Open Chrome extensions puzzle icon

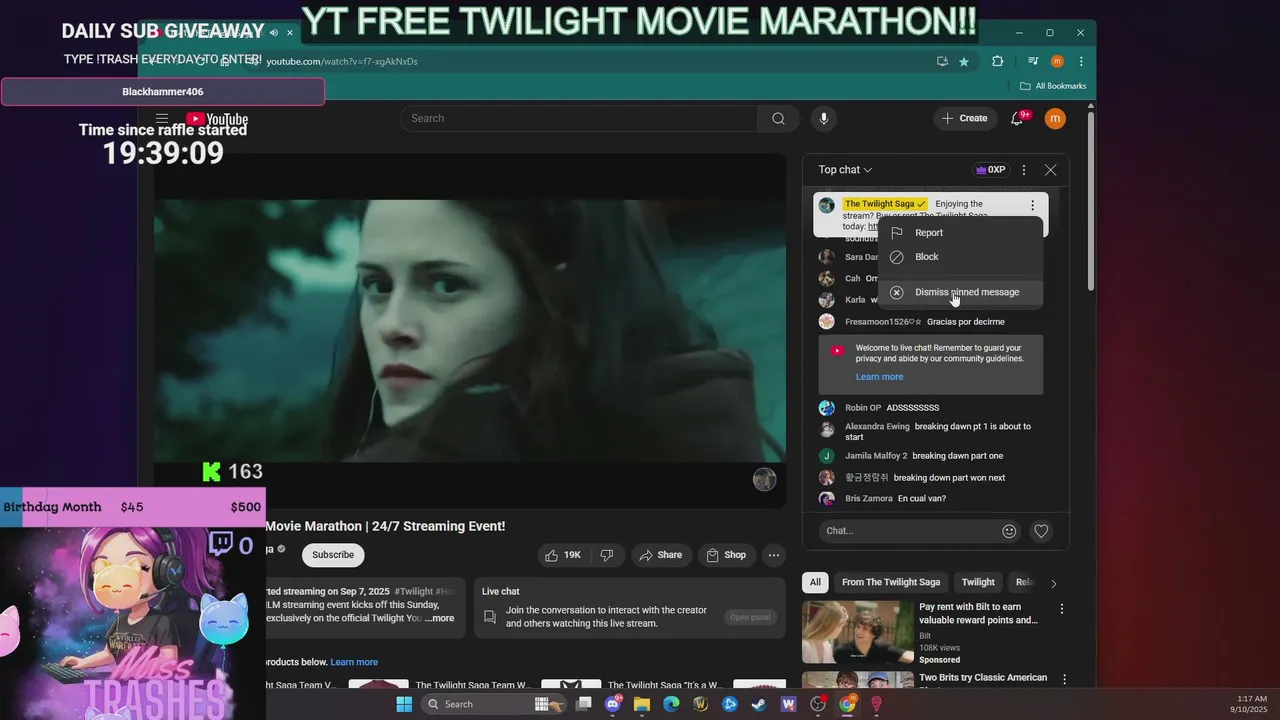click(997, 61)
